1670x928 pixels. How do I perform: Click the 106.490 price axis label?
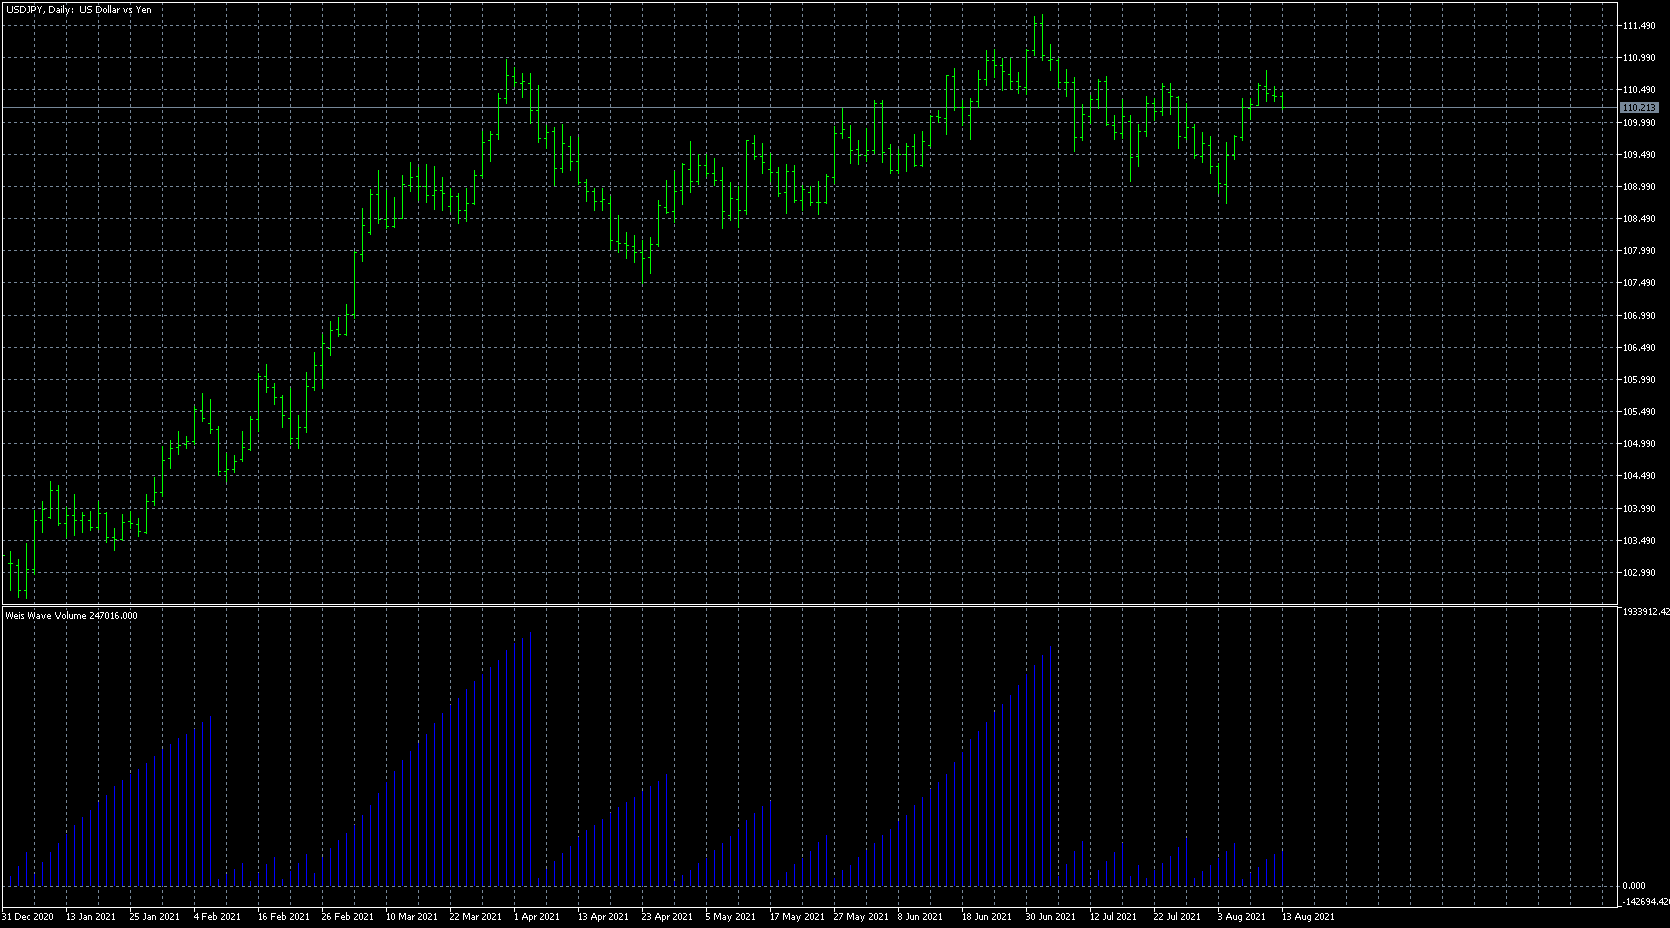[x=1638, y=348]
